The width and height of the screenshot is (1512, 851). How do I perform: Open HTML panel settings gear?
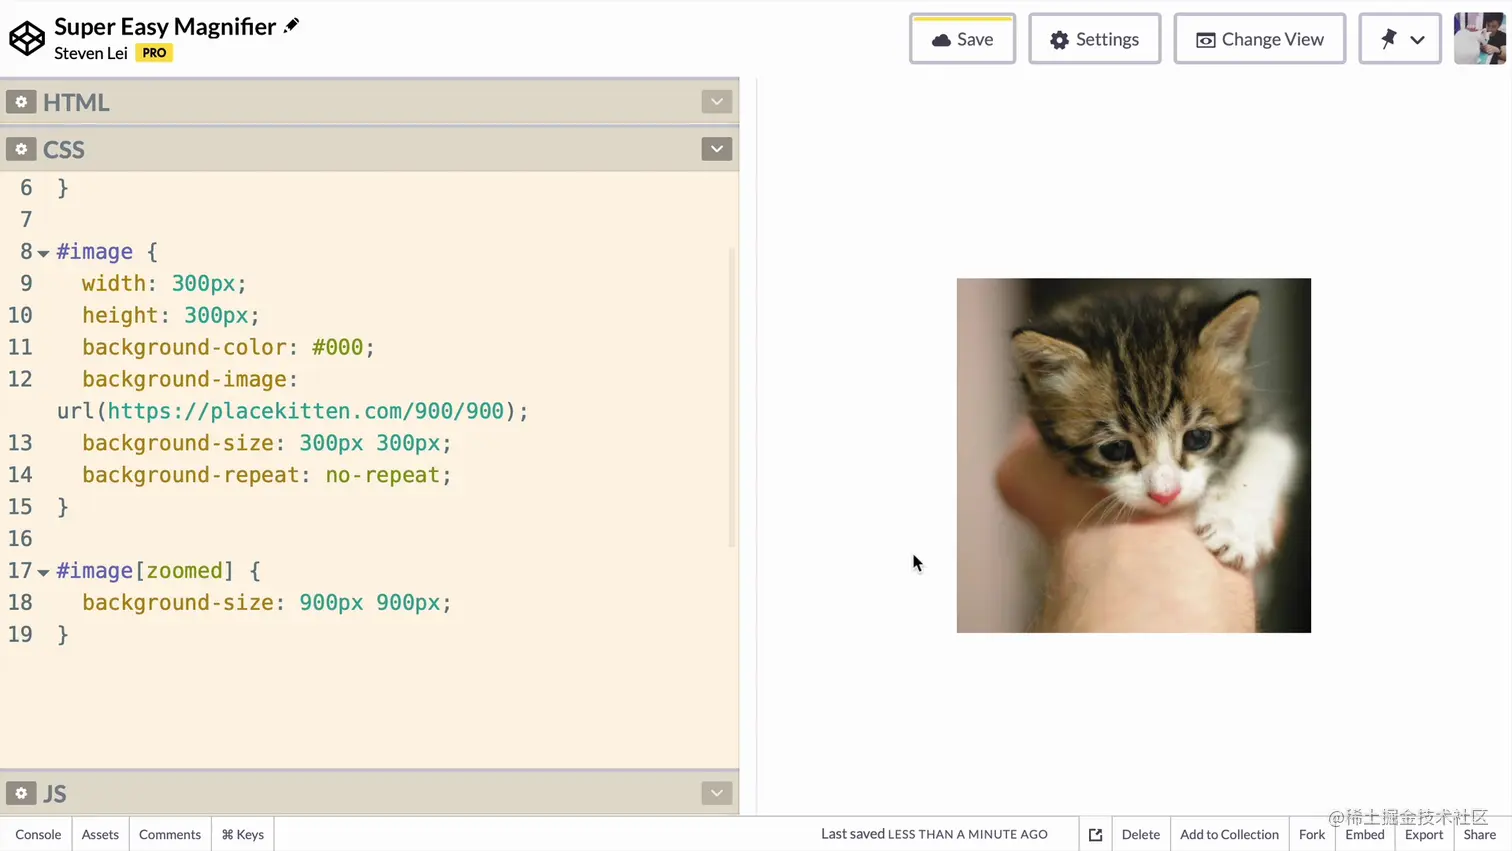tap(21, 102)
